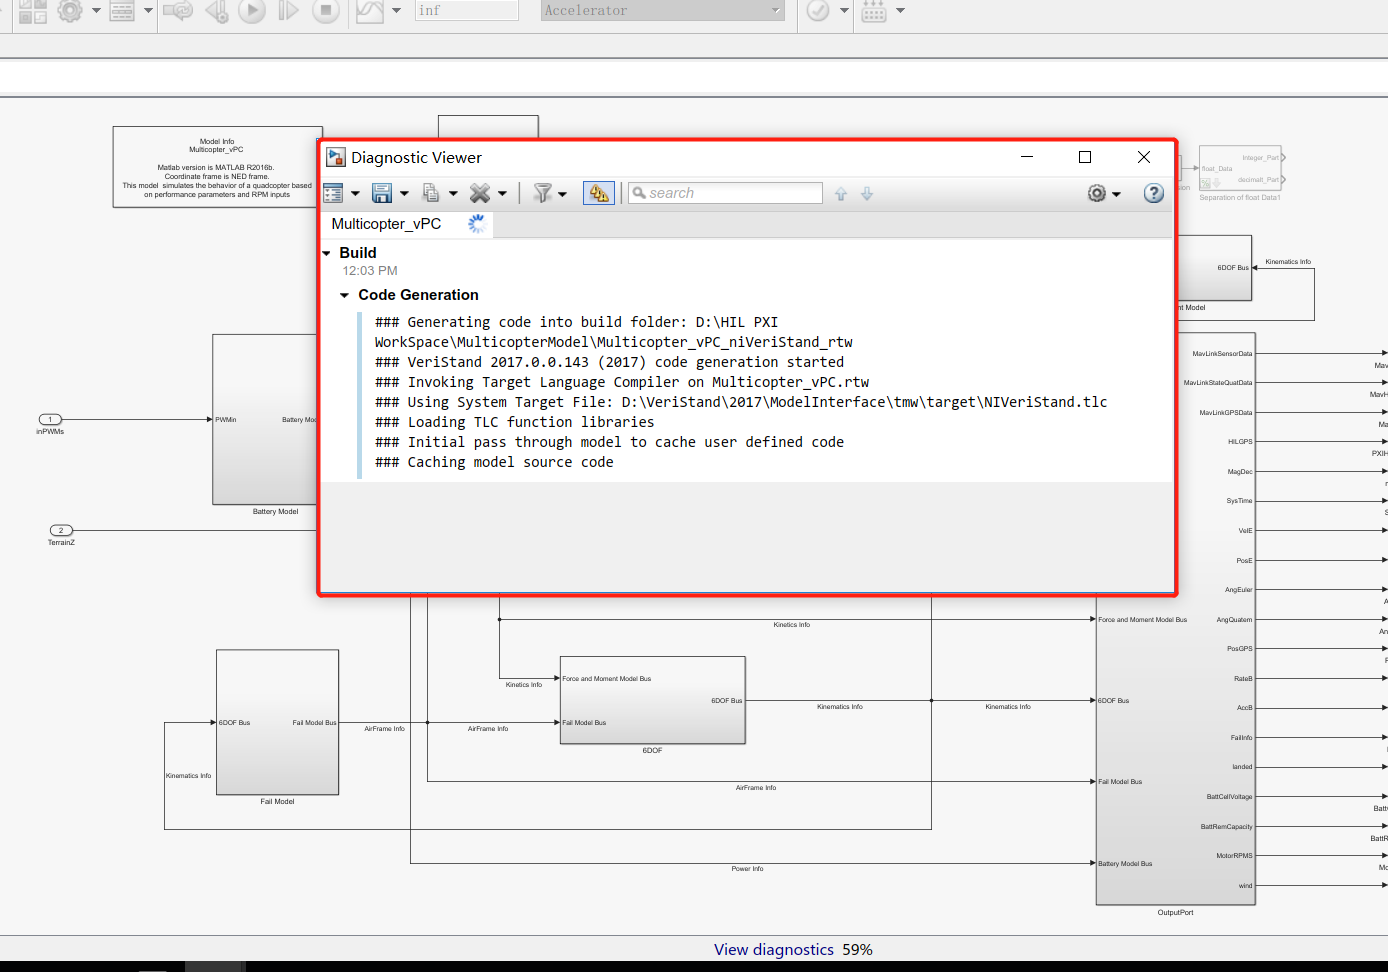Maximize the Diagnostic Viewer window

tap(1085, 157)
